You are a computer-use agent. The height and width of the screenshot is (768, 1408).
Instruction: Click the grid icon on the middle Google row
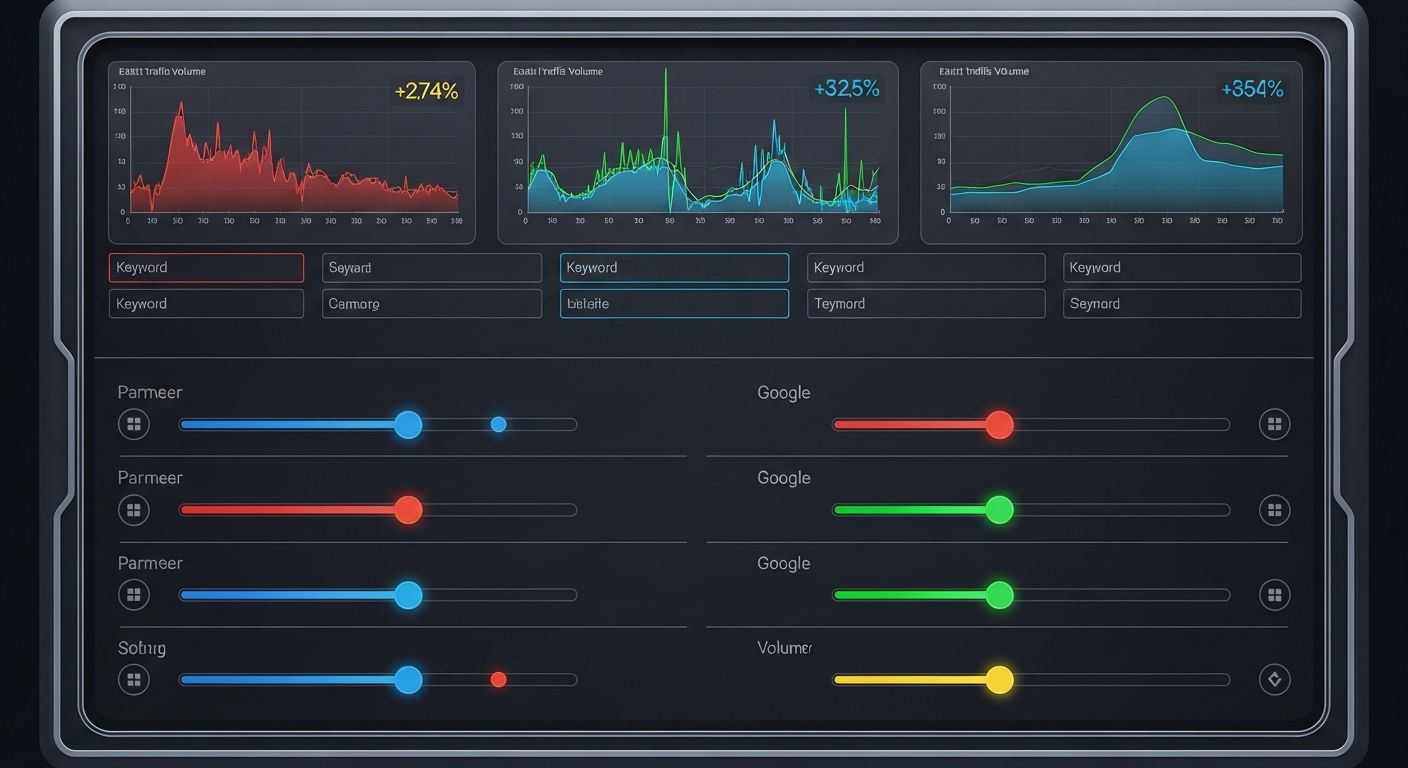1274,510
